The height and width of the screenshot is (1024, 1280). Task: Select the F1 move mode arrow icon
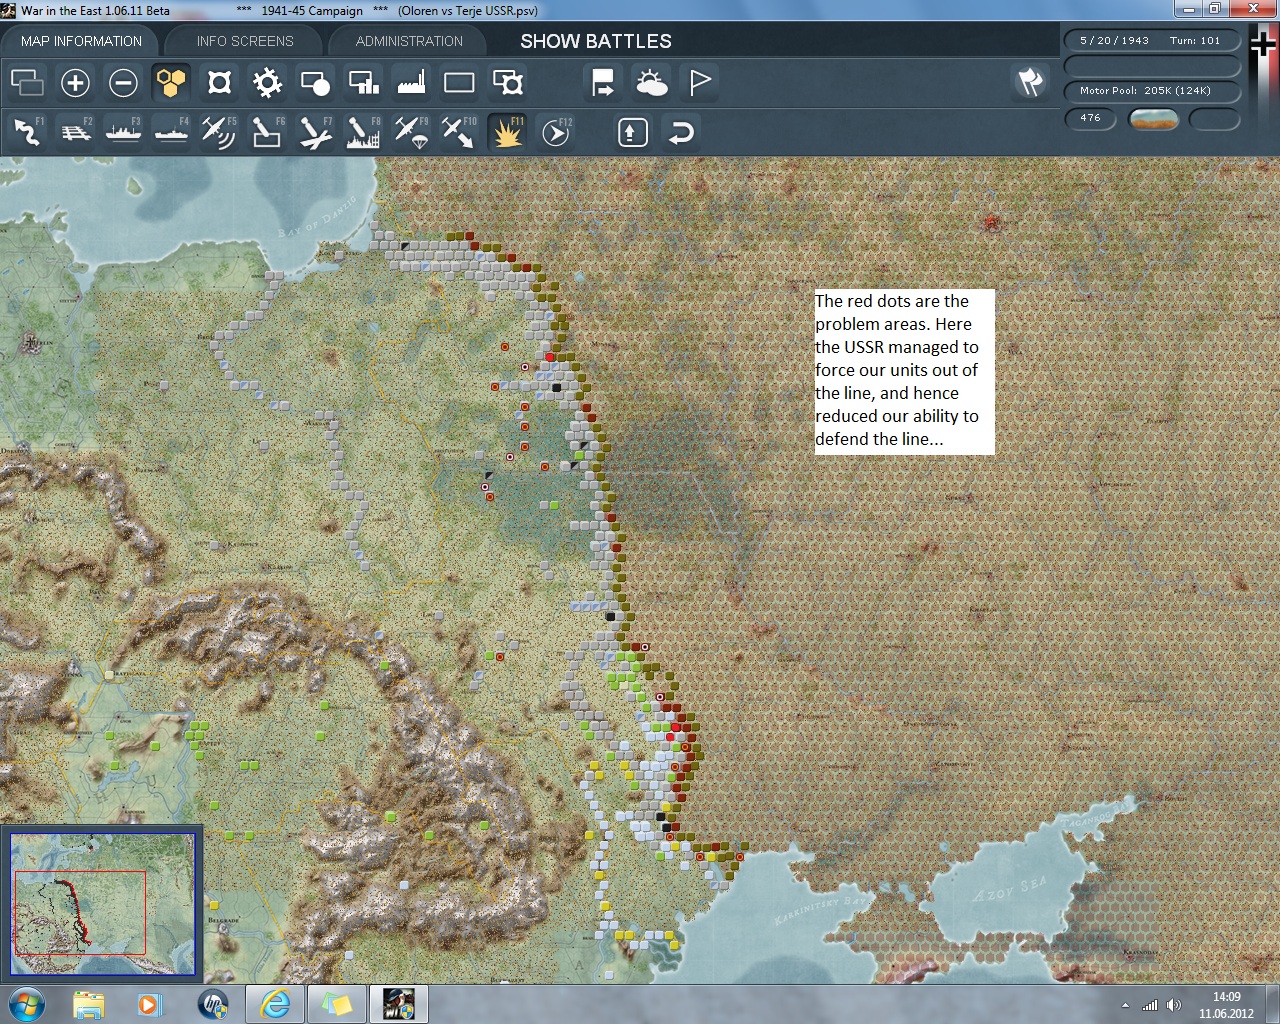click(27, 132)
